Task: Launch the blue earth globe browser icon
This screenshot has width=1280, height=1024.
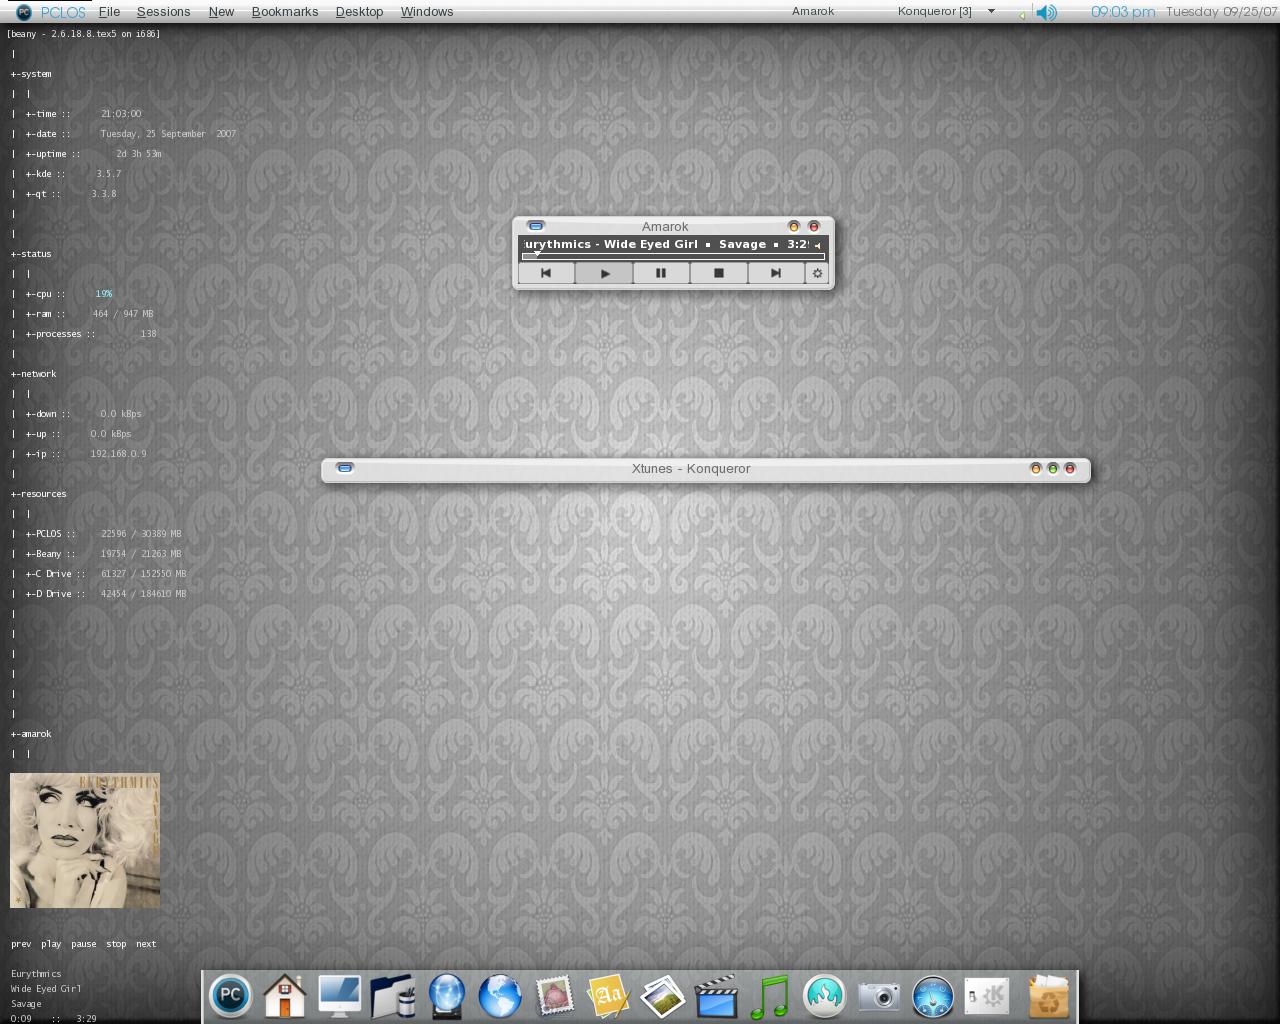Action: (500, 996)
